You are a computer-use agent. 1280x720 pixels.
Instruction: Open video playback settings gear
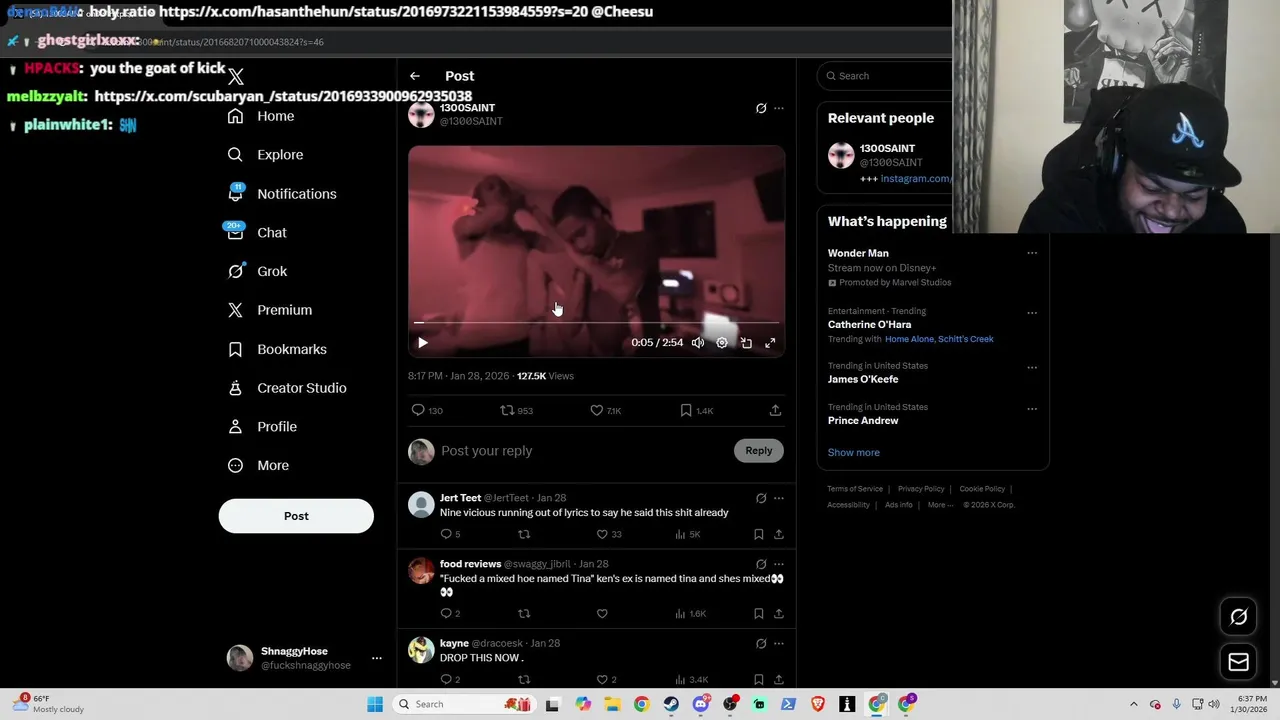pyautogui.click(x=722, y=343)
